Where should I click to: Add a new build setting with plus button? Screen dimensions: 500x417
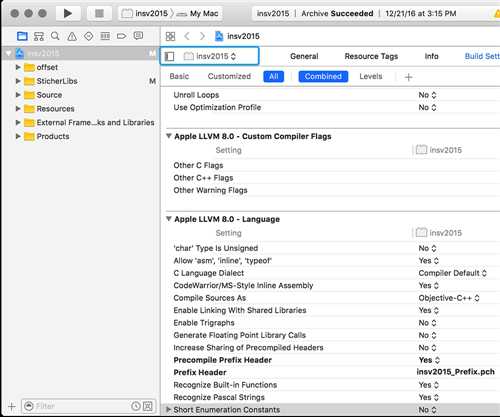coord(408,77)
